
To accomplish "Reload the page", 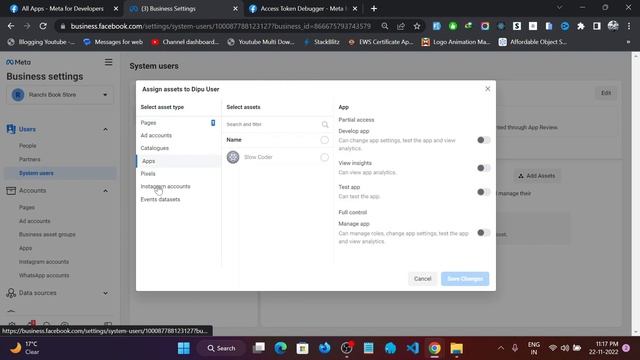I will (x=43, y=26).
